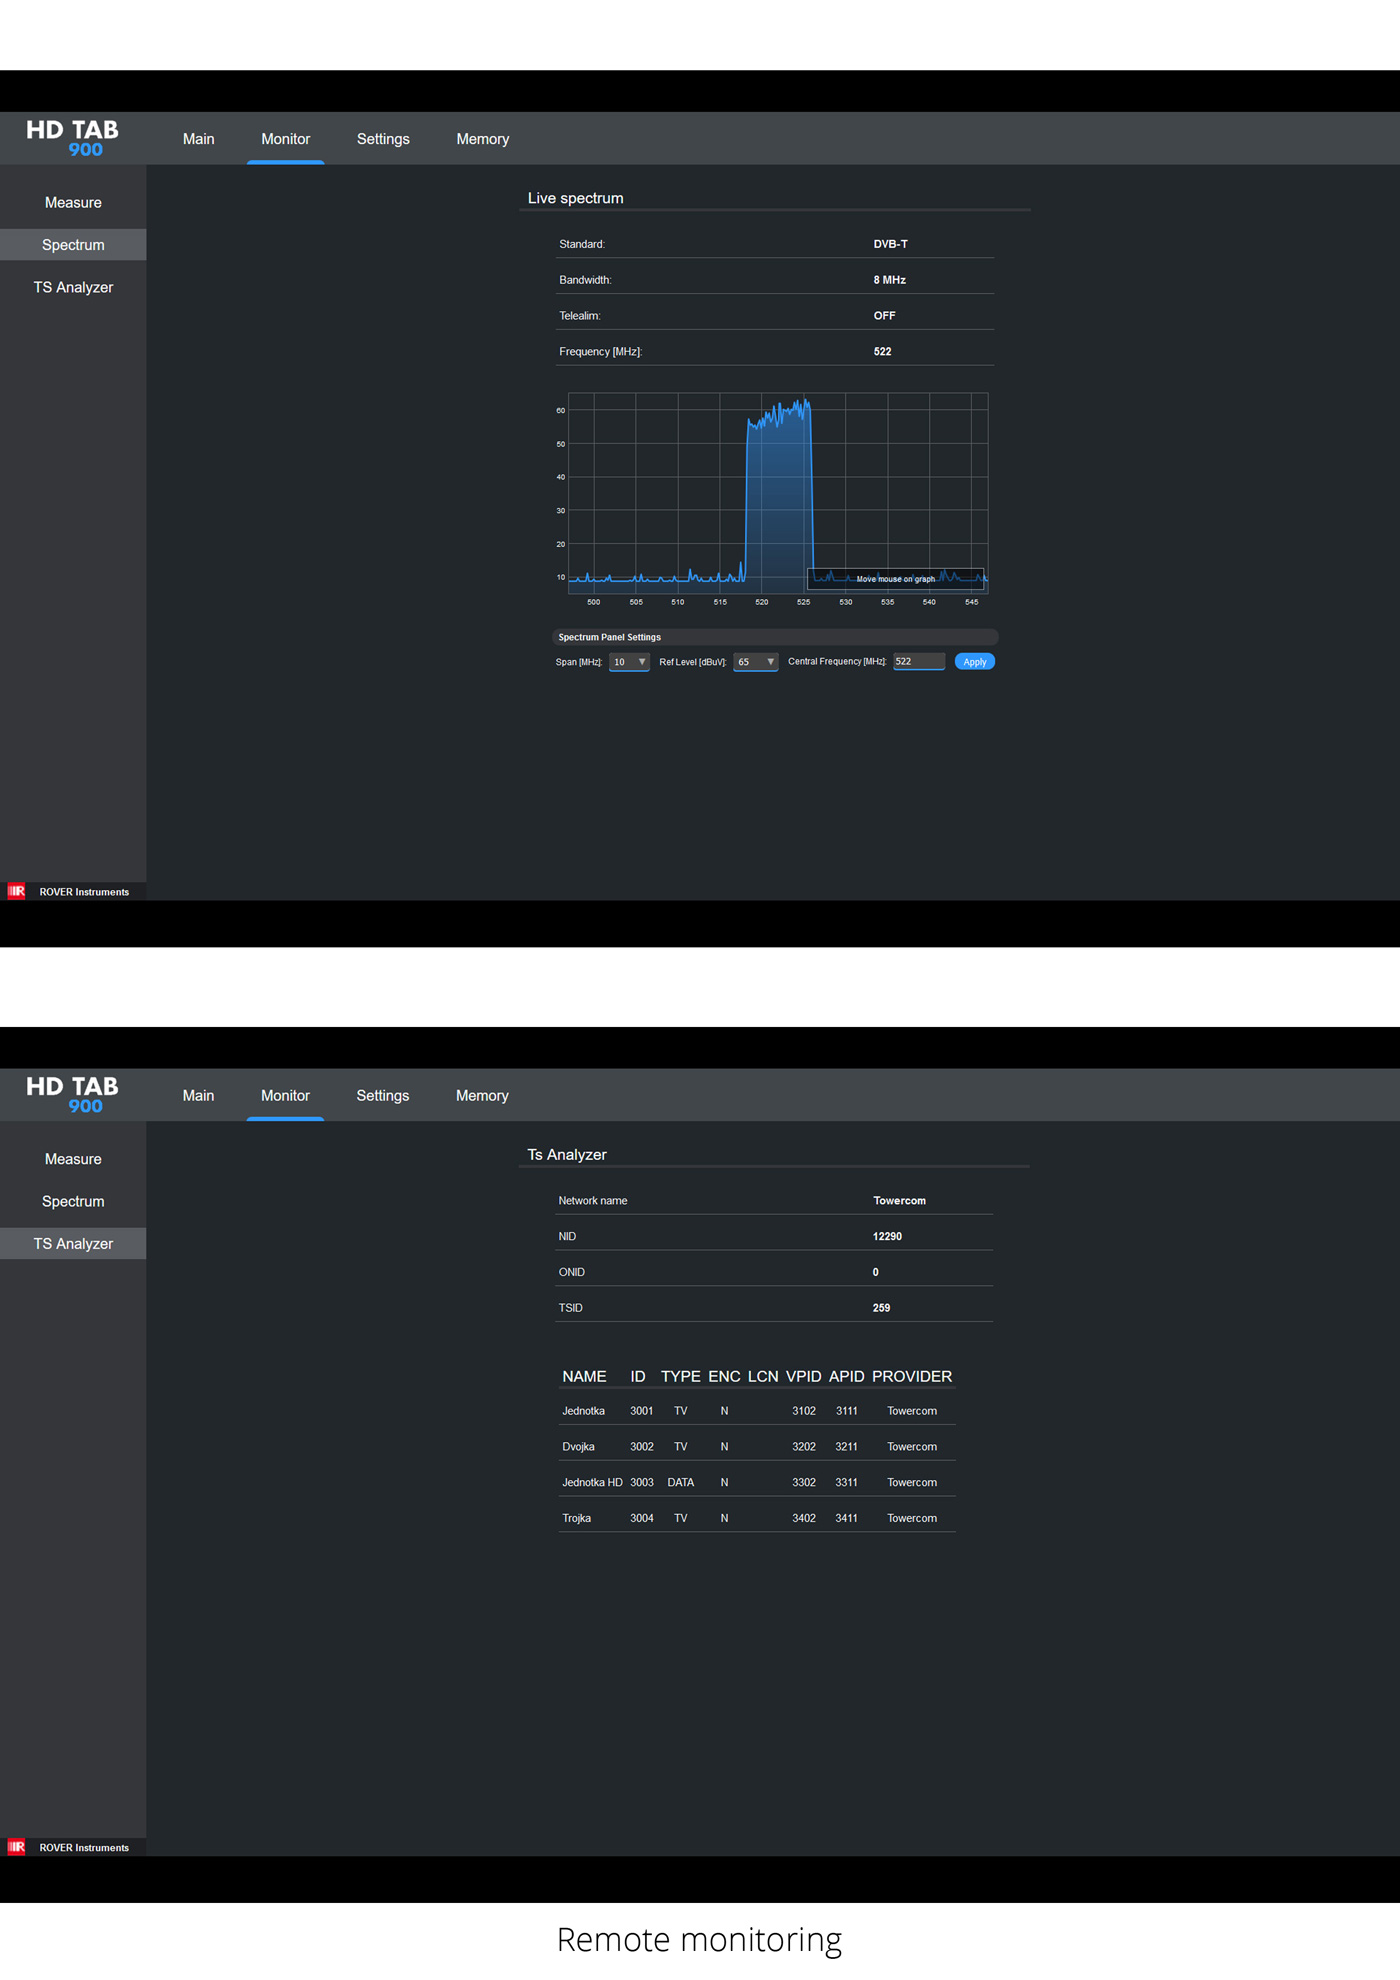Image resolution: width=1400 pixels, height=1980 pixels.
Task: Open the Span [MHz] dropdown
Action: (x=629, y=662)
